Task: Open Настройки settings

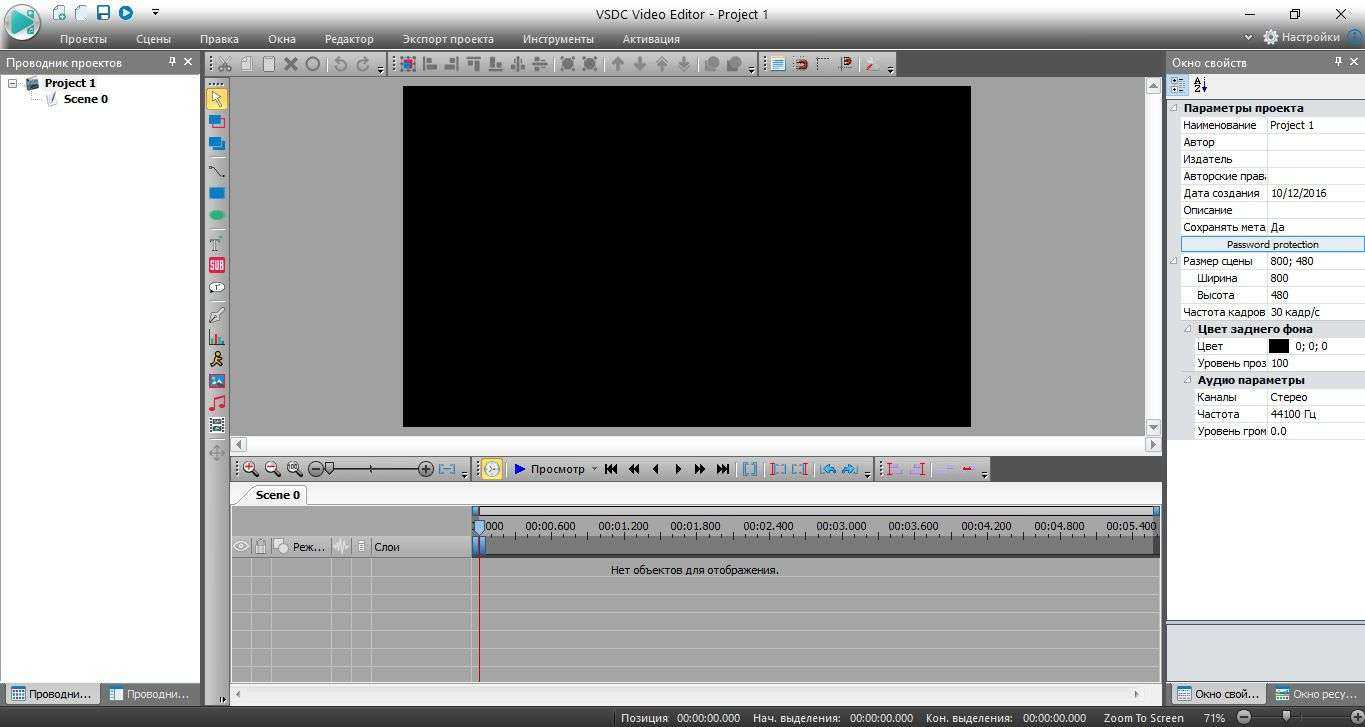Action: (x=1301, y=37)
